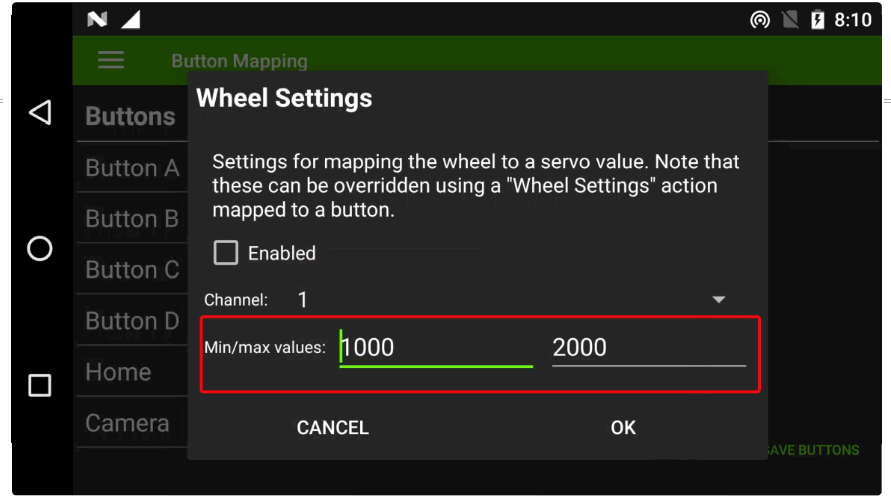Tap the recent apps square icon
This screenshot has width=891, height=503.
(x=40, y=385)
